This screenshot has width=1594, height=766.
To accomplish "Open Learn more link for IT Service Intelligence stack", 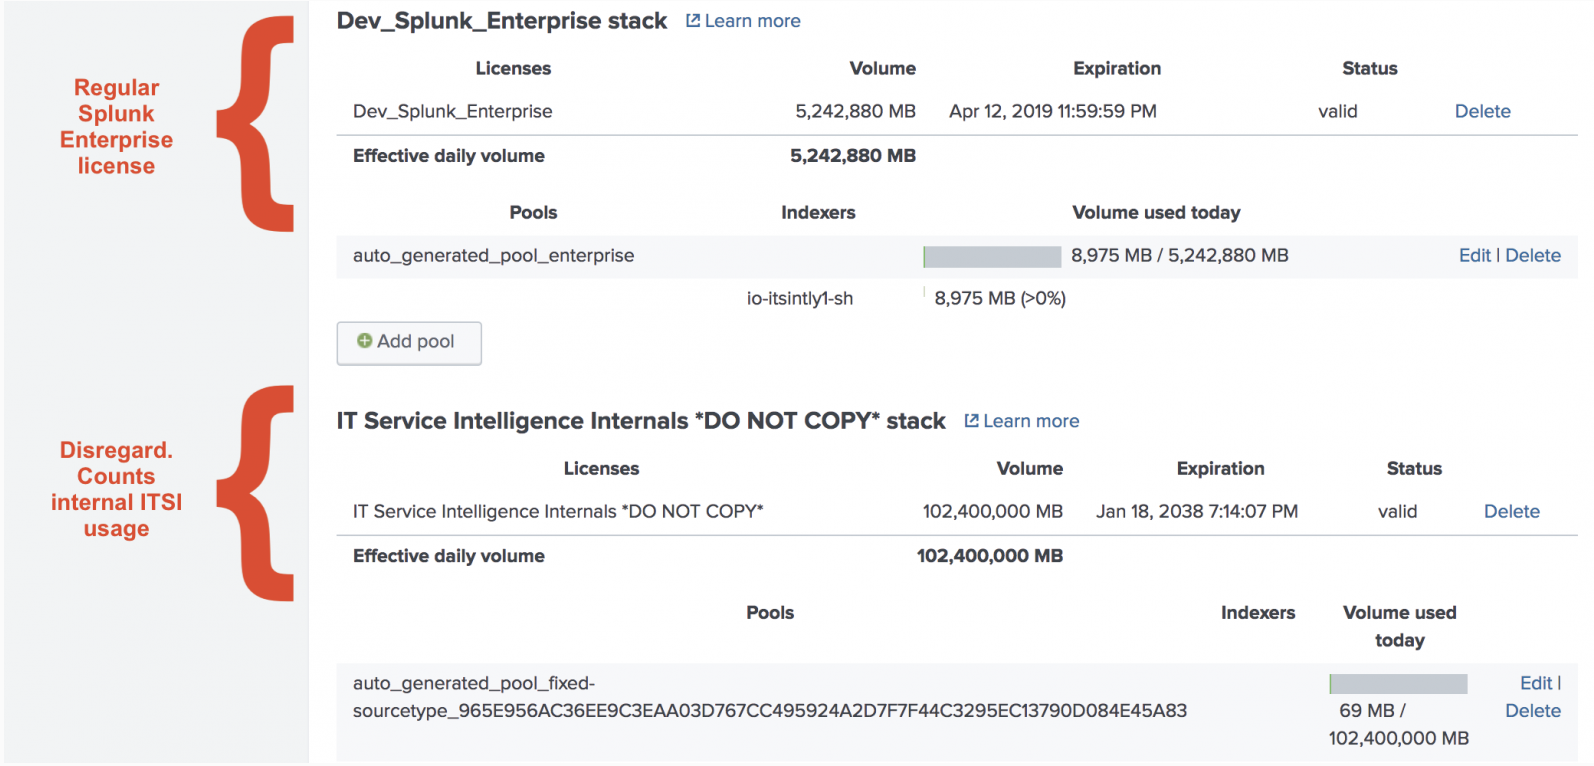I will [1031, 421].
